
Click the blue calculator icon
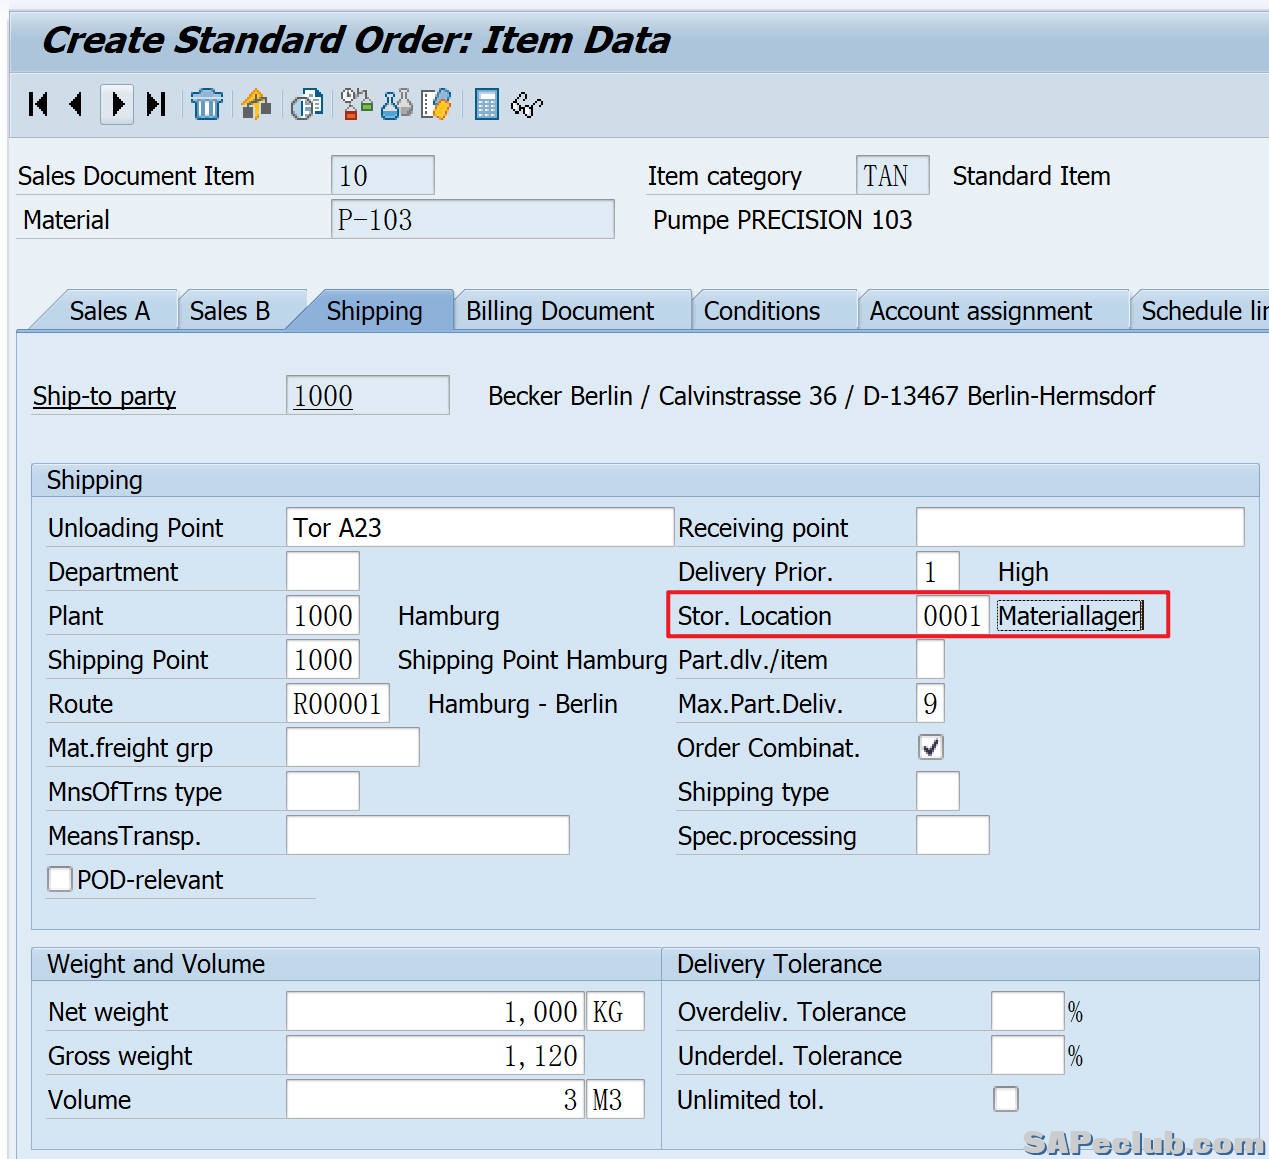pyautogui.click(x=486, y=104)
